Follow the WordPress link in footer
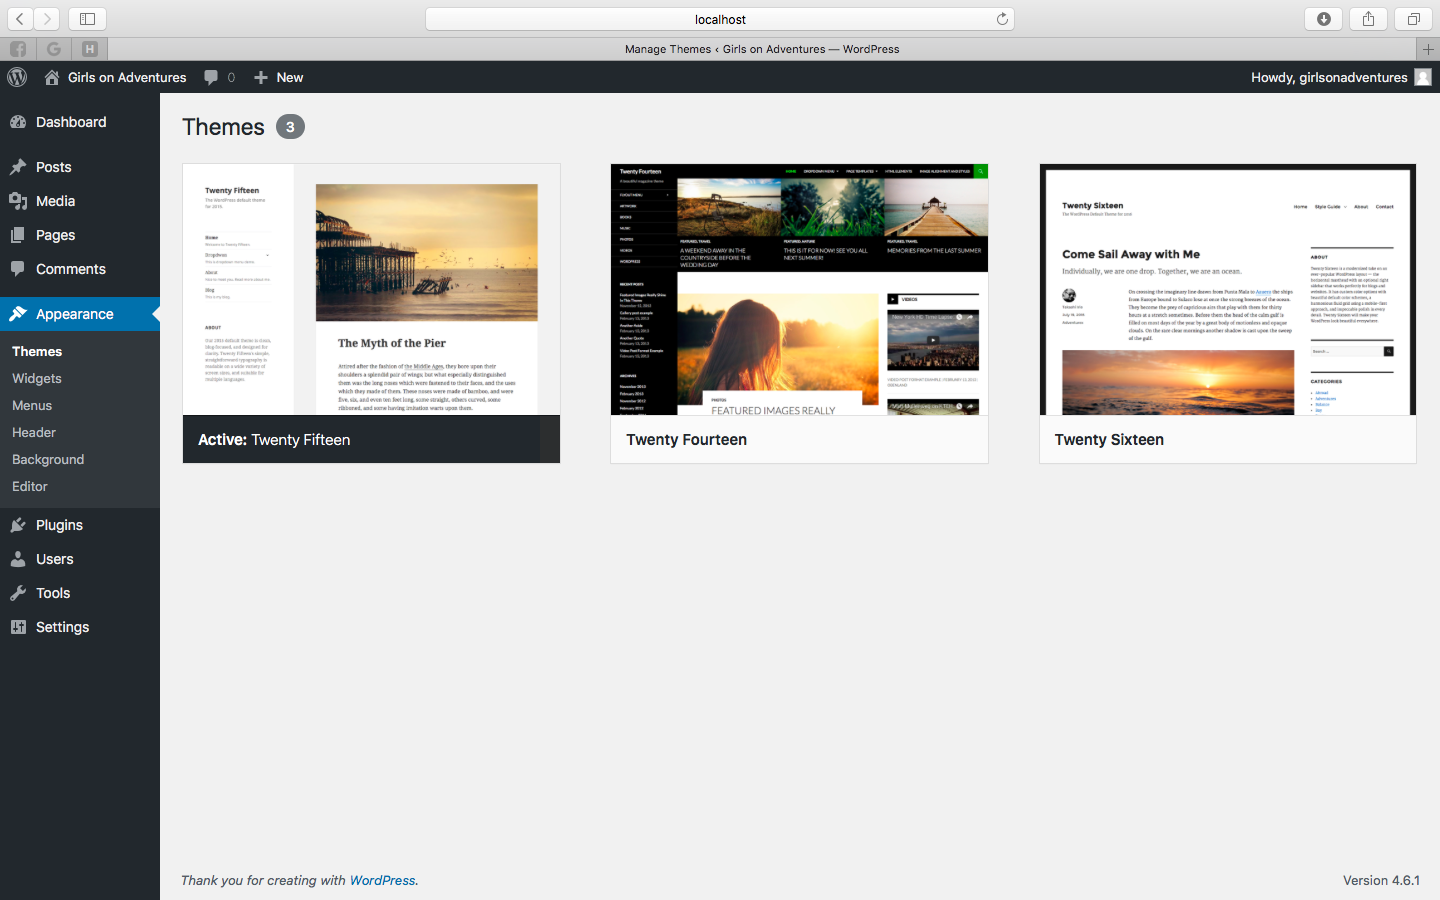 [382, 881]
